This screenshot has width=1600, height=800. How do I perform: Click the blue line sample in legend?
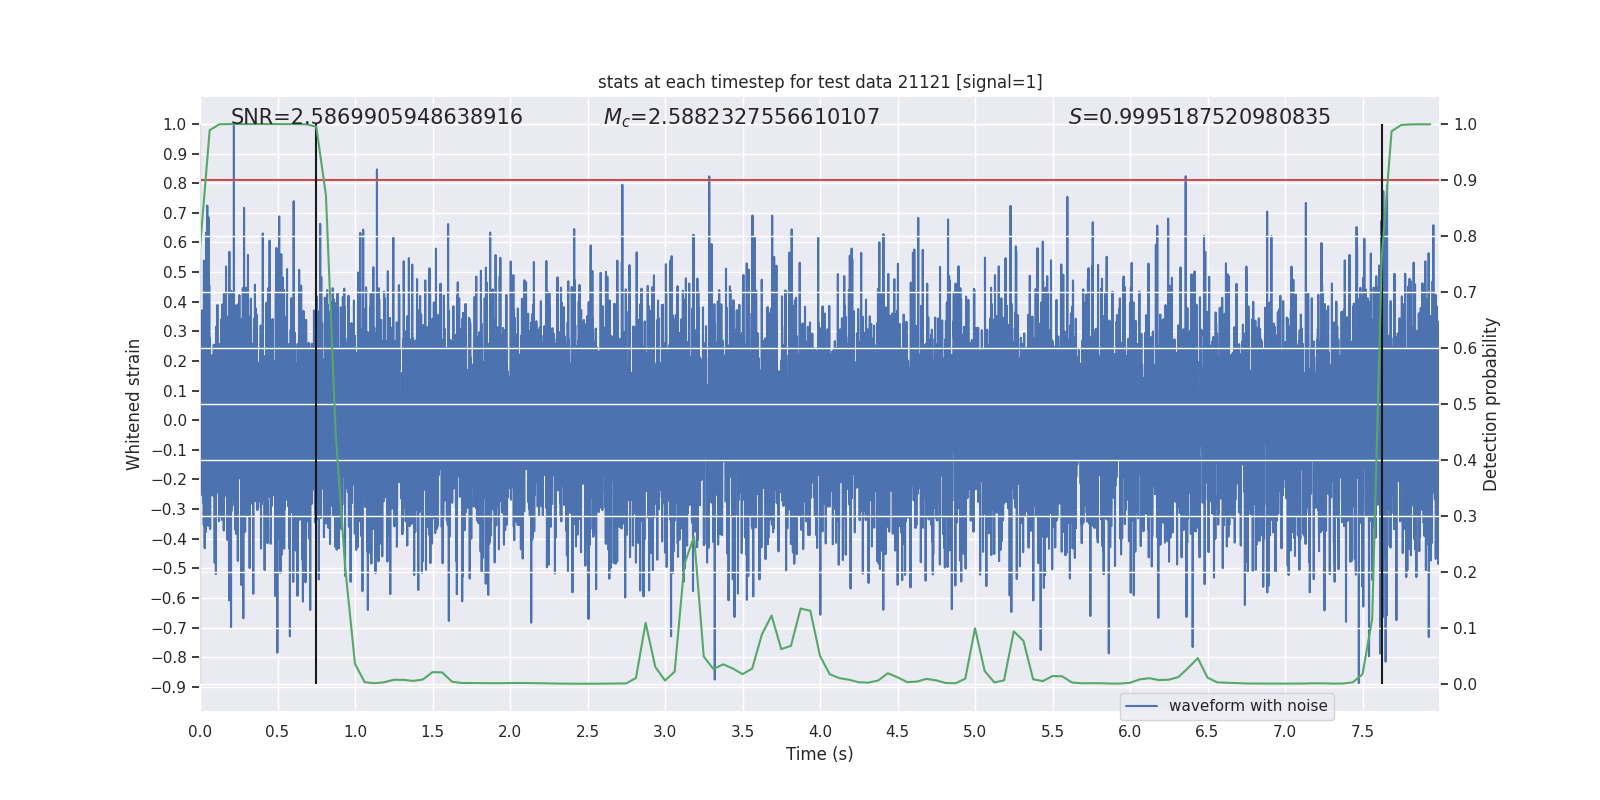[1141, 706]
